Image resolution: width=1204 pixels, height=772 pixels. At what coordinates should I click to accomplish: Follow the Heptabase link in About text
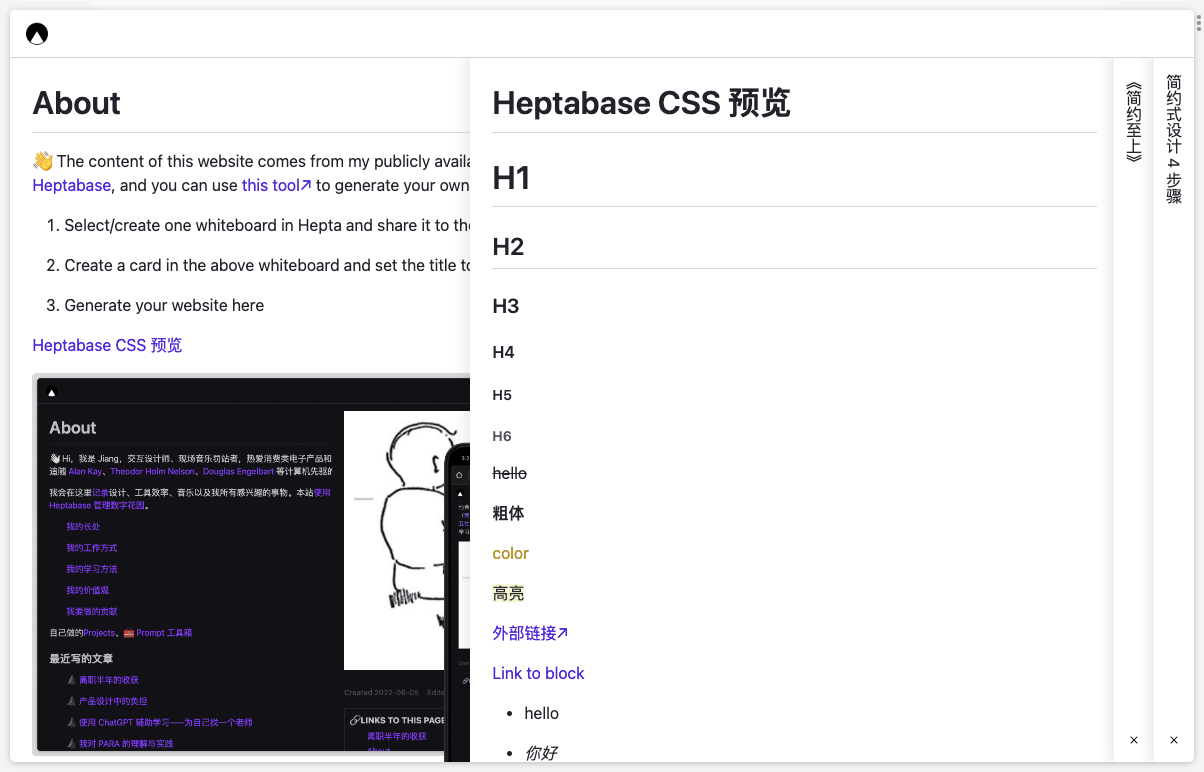coord(72,185)
